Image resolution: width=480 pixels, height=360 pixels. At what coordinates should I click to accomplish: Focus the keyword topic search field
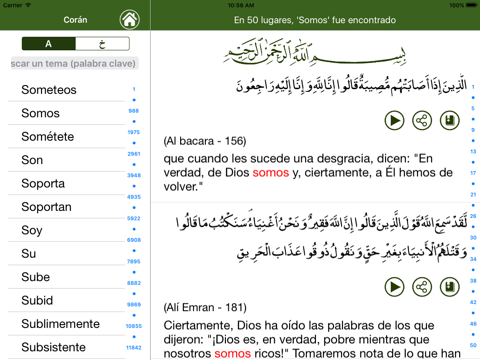click(x=75, y=63)
